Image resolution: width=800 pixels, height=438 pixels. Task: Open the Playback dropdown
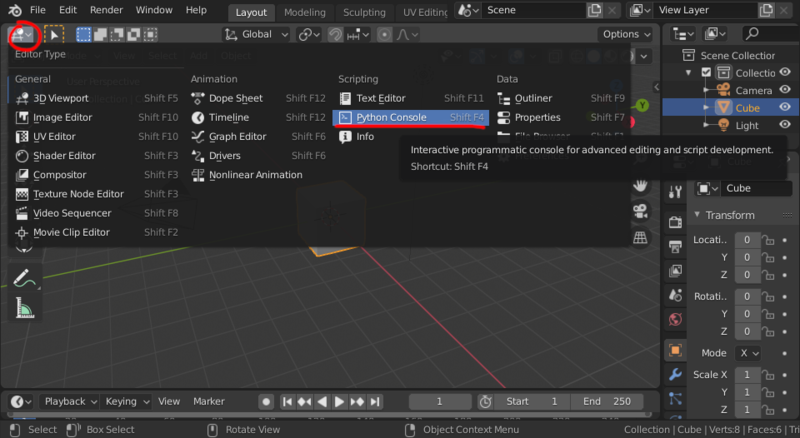point(70,402)
